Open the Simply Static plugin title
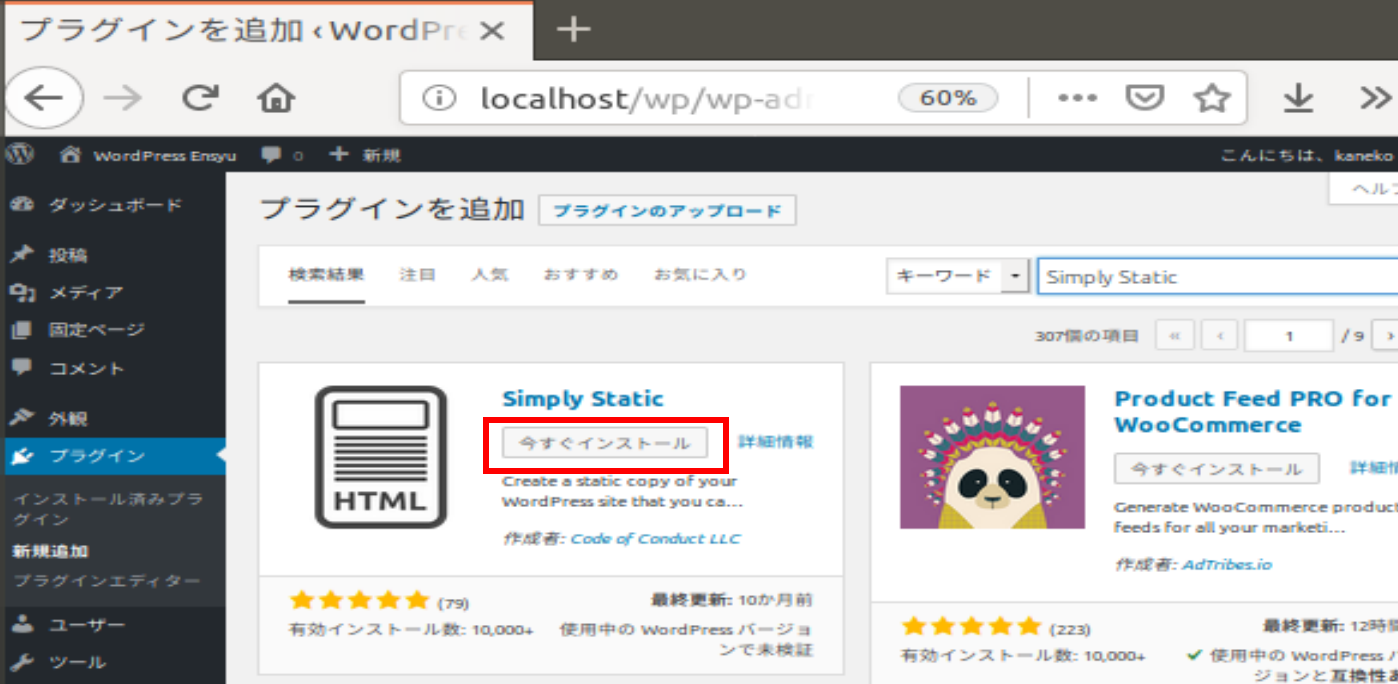The width and height of the screenshot is (1398, 684). [583, 399]
